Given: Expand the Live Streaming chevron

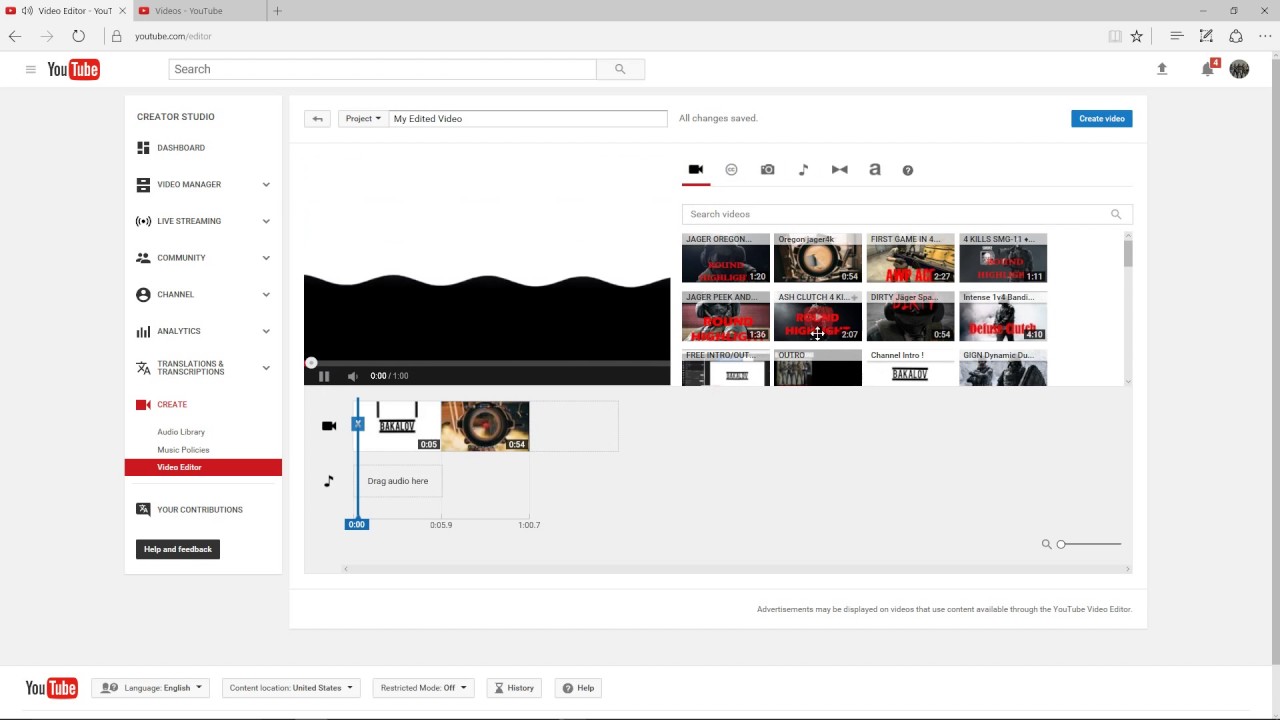Looking at the screenshot, I should point(266,221).
